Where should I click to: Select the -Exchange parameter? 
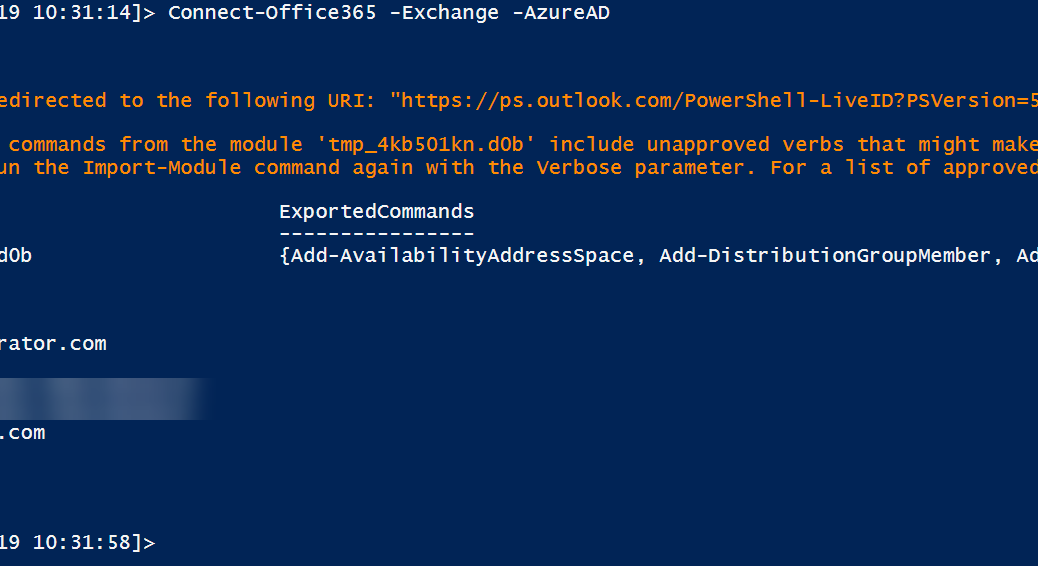[444, 13]
